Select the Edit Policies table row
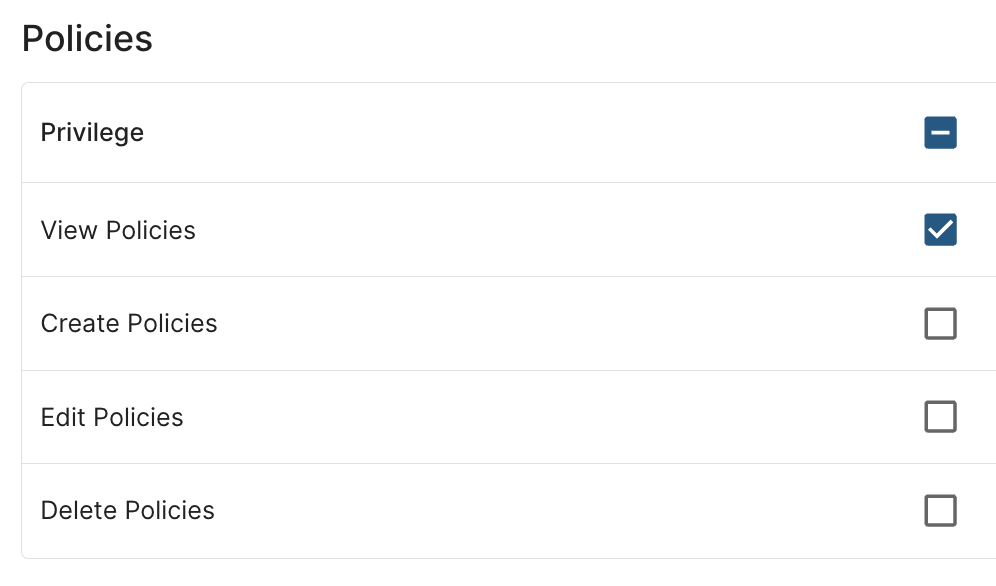The height and width of the screenshot is (586, 996). (500, 417)
